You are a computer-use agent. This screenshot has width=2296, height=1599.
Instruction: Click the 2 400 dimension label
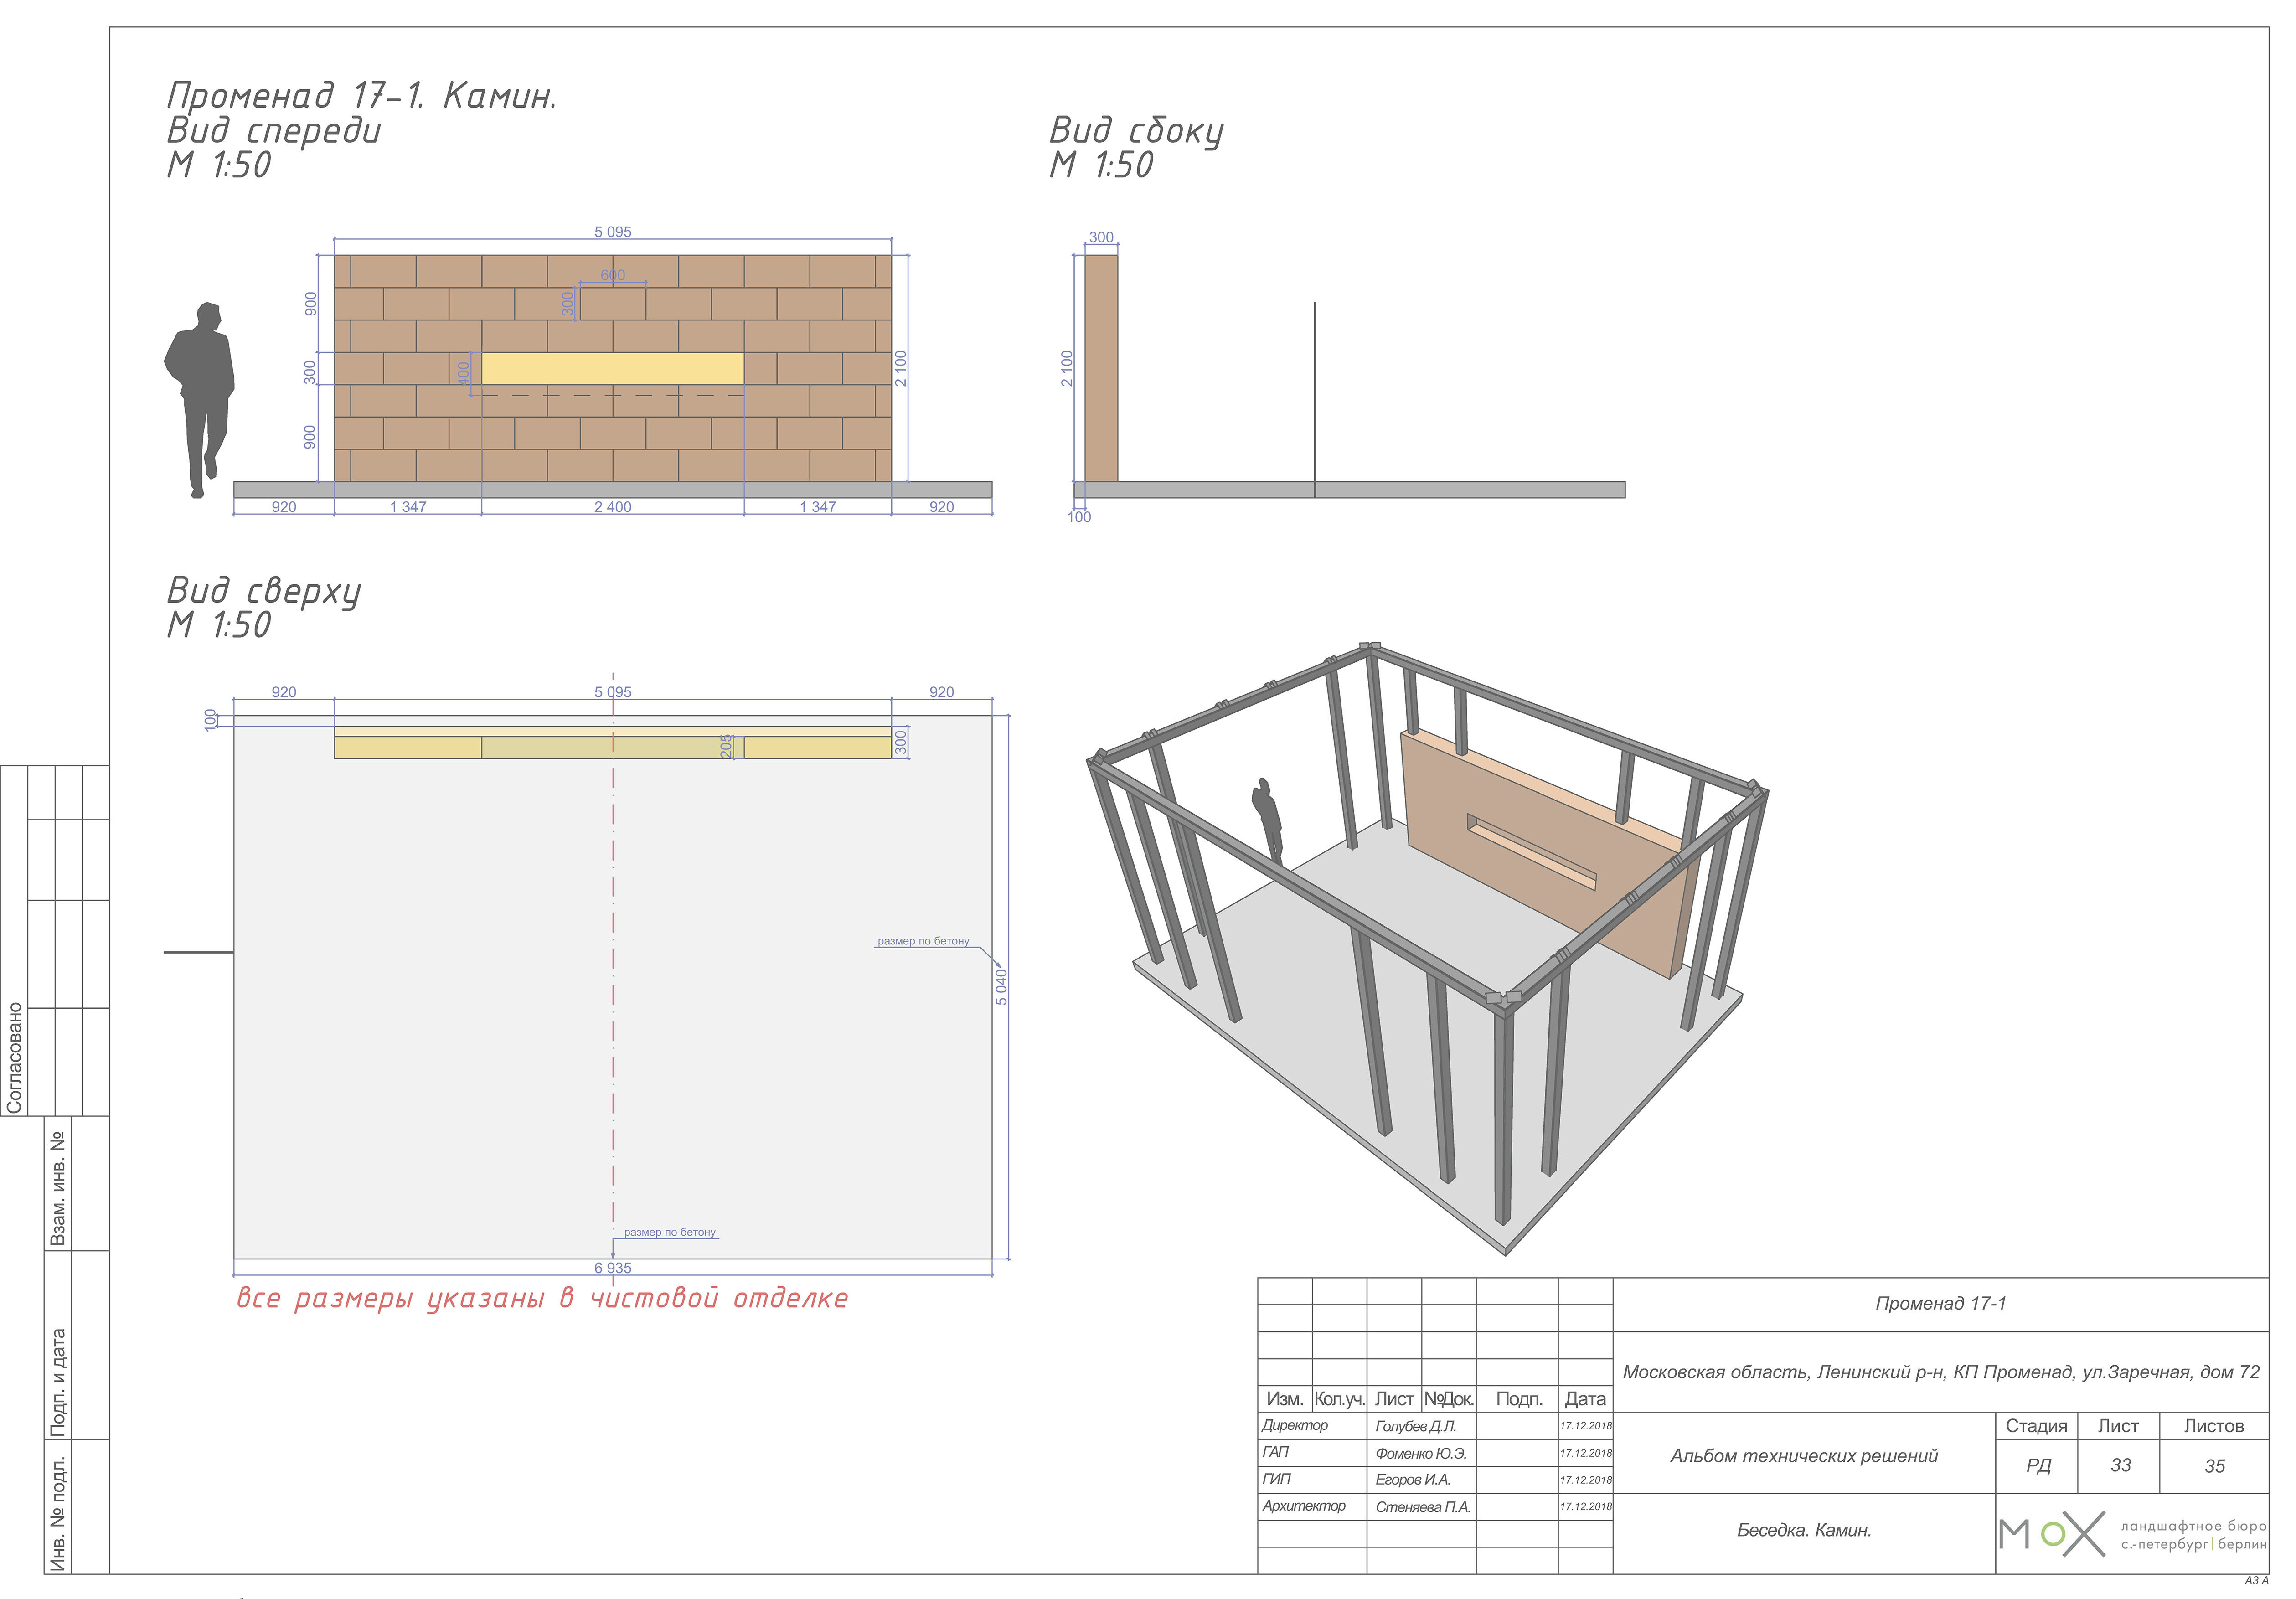point(612,507)
